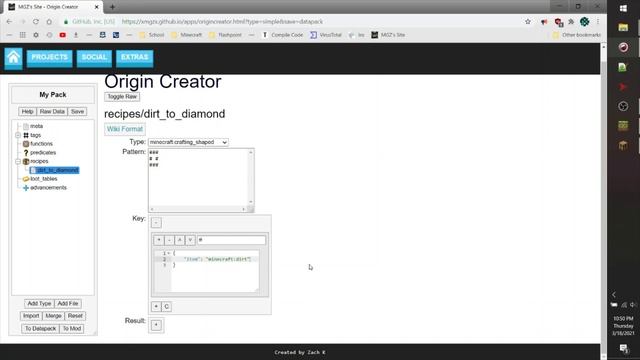Open the PROJECTS menu

49,58
